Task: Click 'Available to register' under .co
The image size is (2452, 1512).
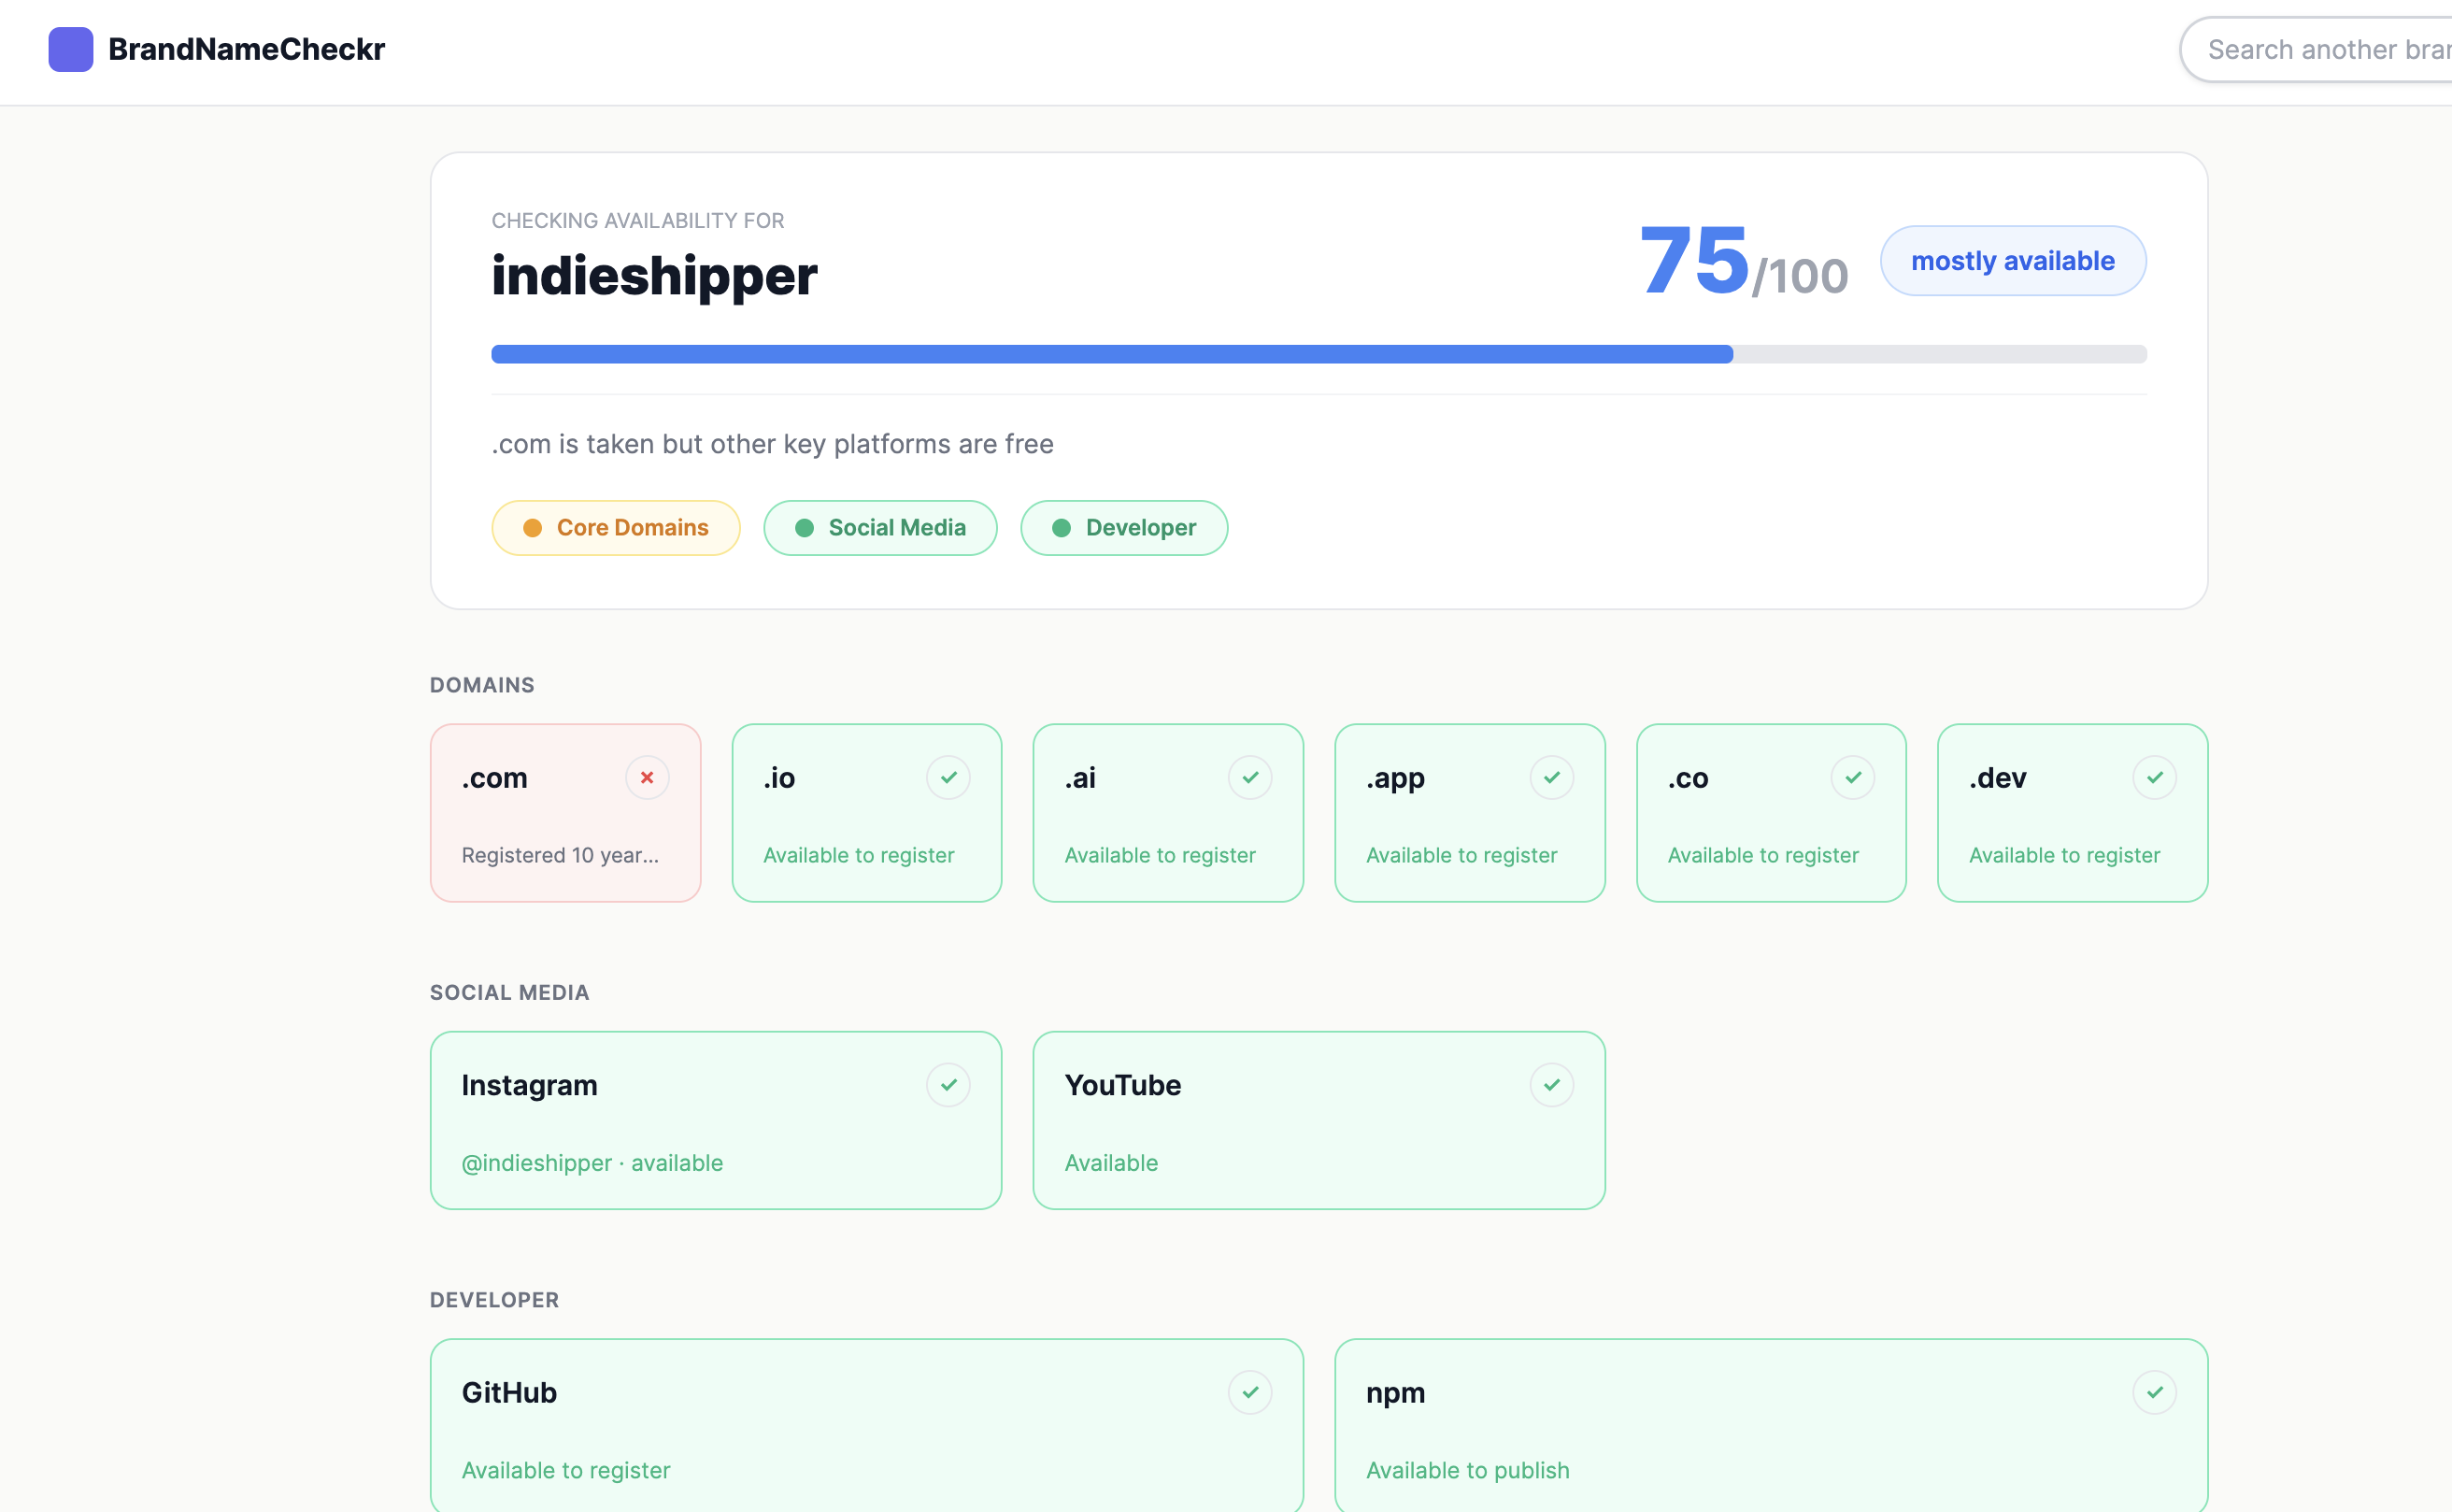Action: (1763, 855)
